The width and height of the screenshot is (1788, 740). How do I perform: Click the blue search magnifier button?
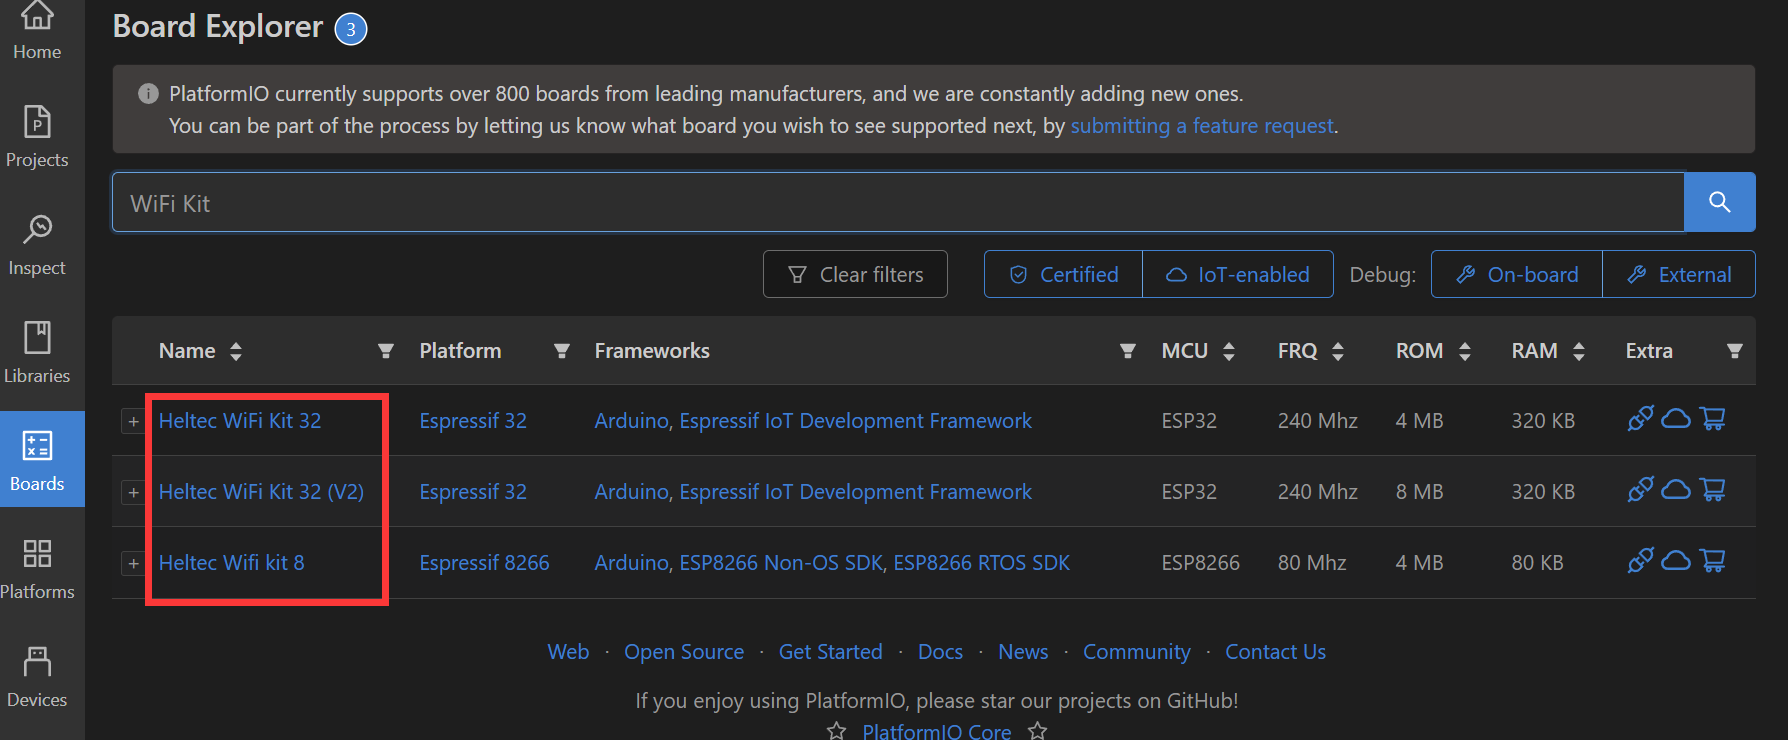[1719, 202]
